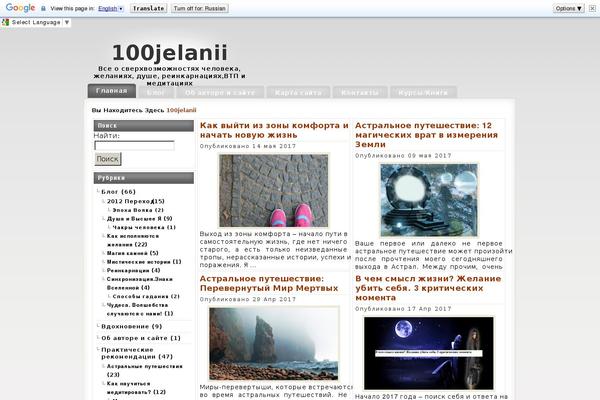The width and height of the screenshot is (600, 400).
Task: Click the lock icon beside Google logo
Action: (43, 8)
